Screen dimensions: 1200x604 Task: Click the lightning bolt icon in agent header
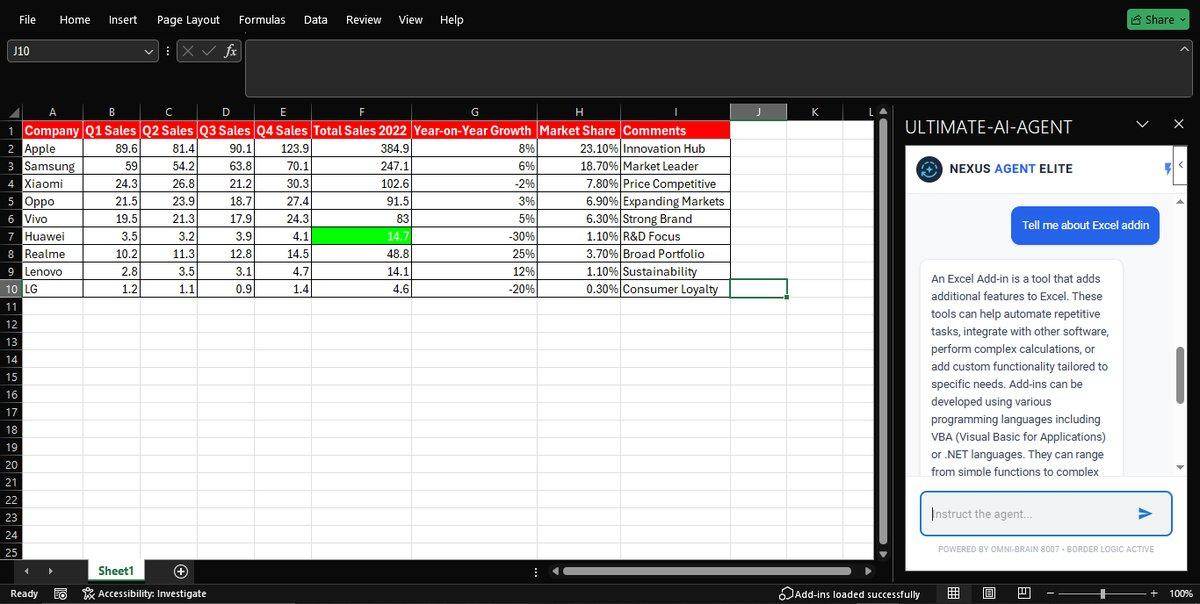pyautogui.click(x=1167, y=169)
